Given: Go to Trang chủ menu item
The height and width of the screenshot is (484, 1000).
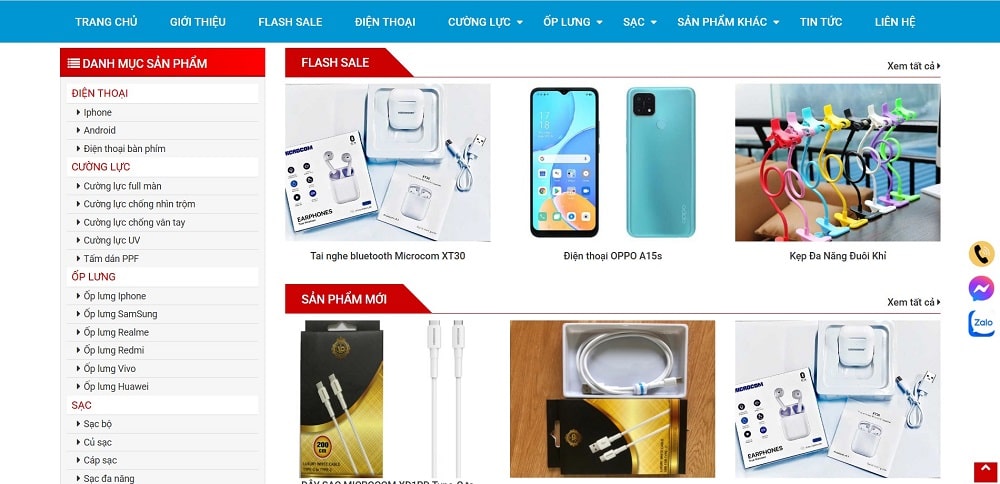Looking at the screenshot, I should coord(106,22).
